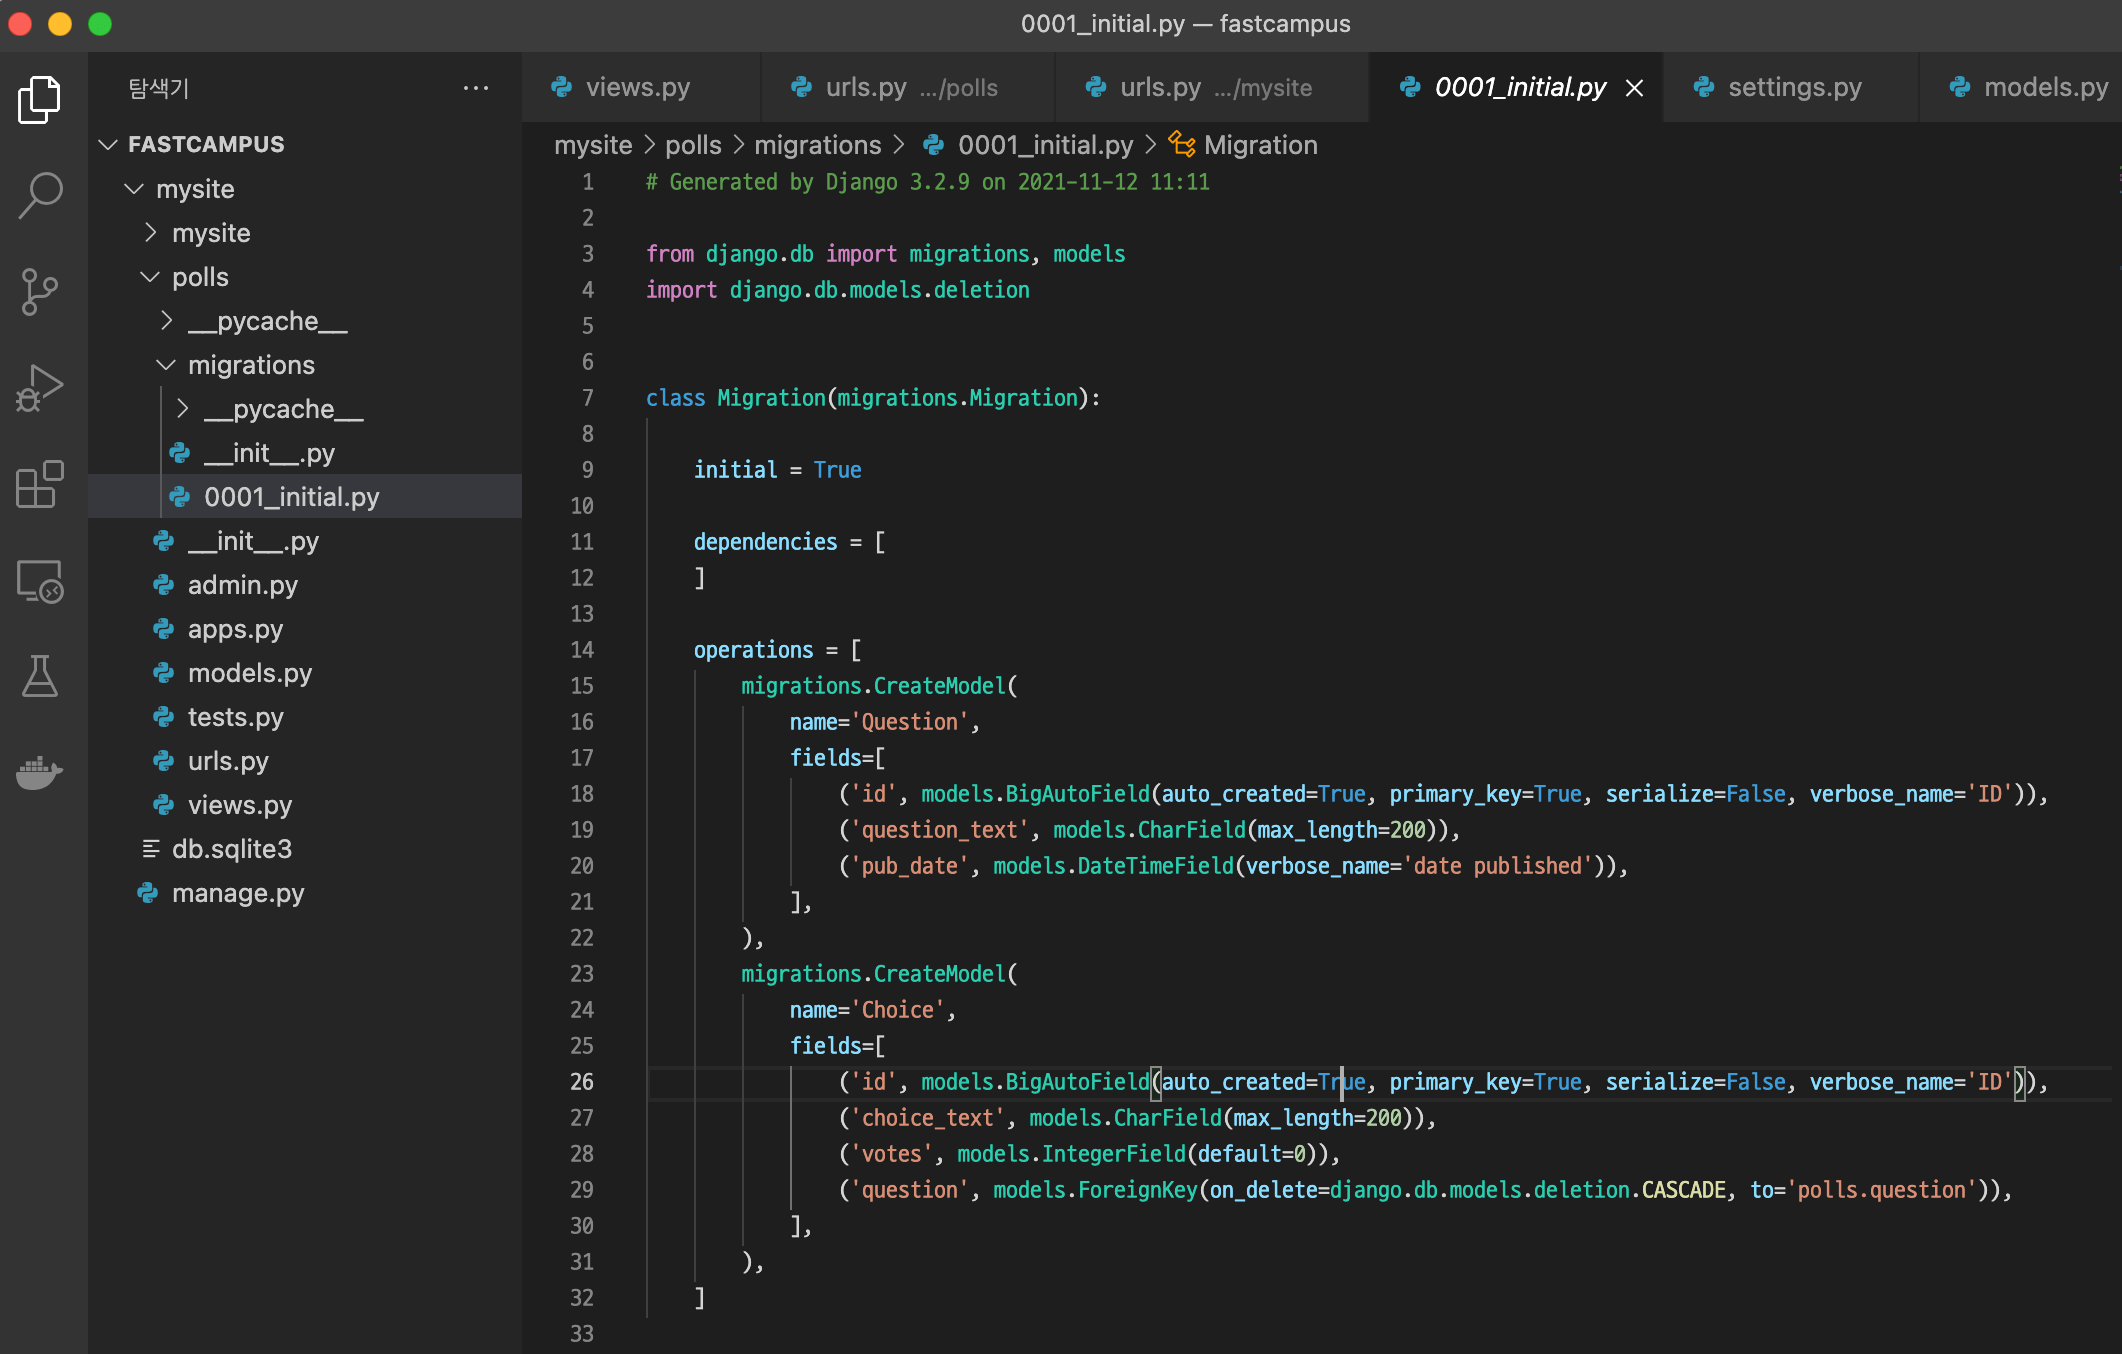Close the 0001_initial.py tab

point(1634,88)
